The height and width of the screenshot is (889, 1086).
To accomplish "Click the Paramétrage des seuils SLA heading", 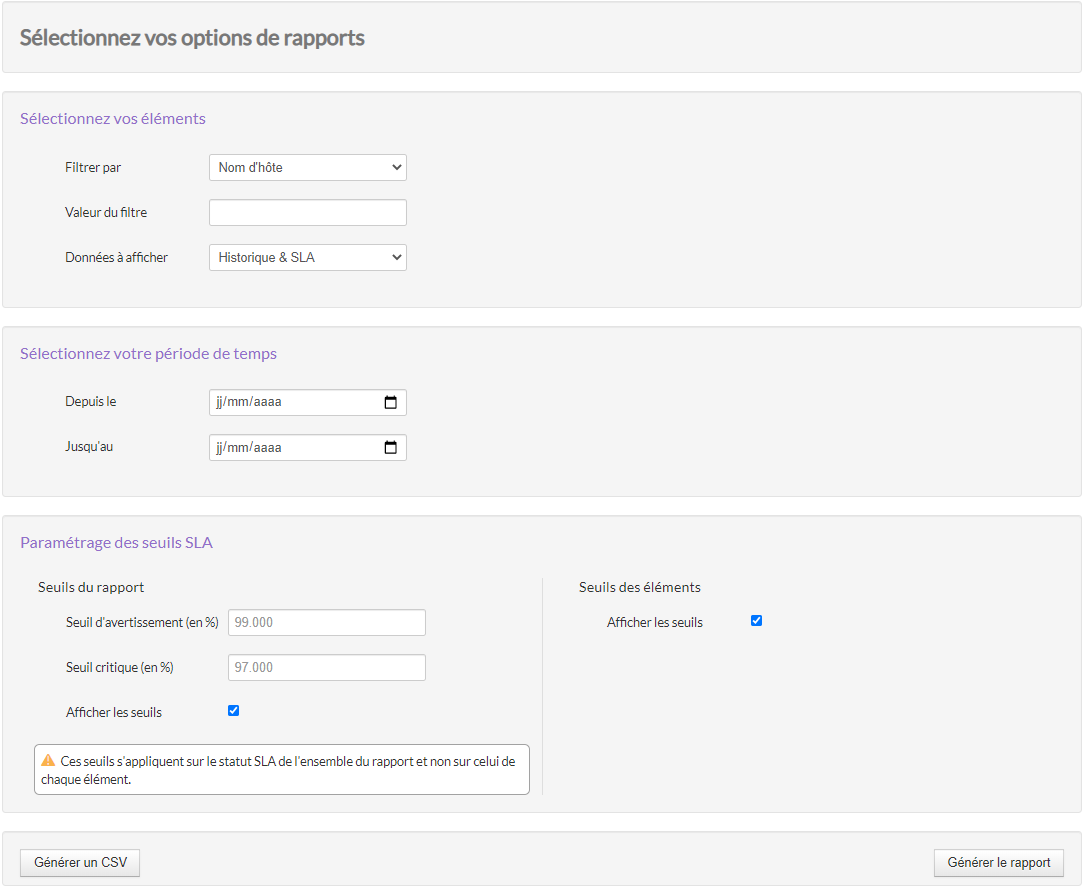I will point(116,544).
